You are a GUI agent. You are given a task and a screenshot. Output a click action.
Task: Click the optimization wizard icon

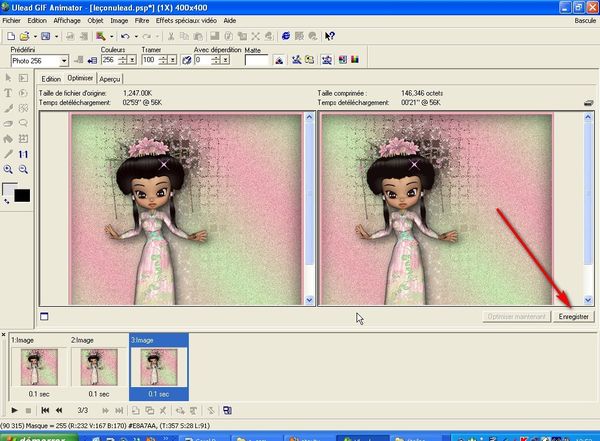tap(297, 59)
